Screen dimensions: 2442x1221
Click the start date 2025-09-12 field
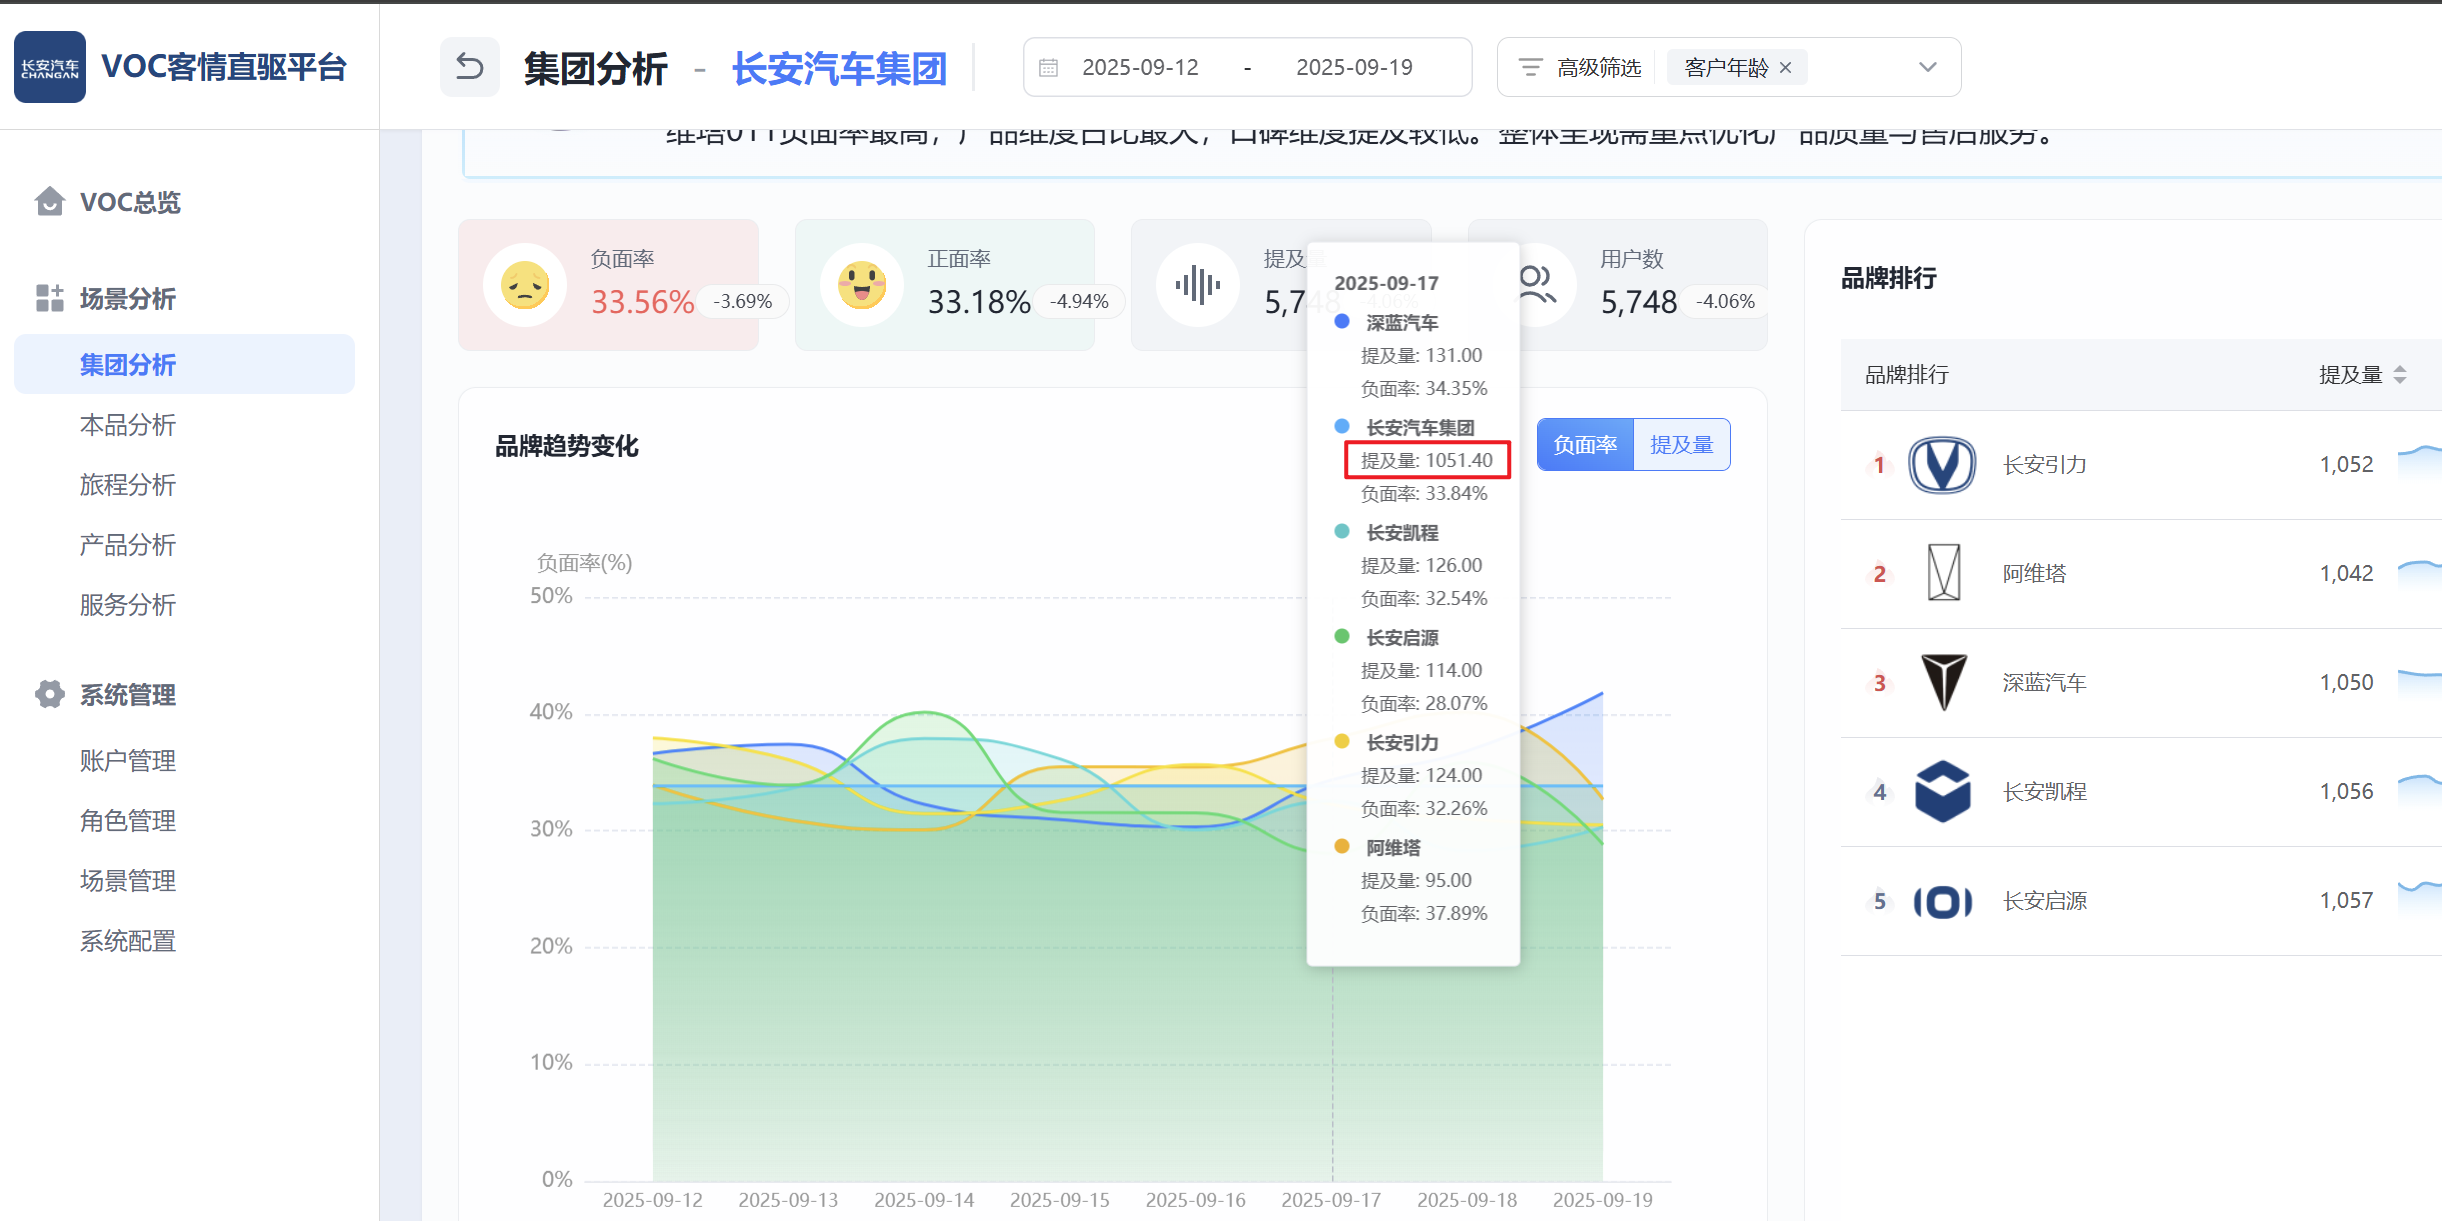(1140, 67)
